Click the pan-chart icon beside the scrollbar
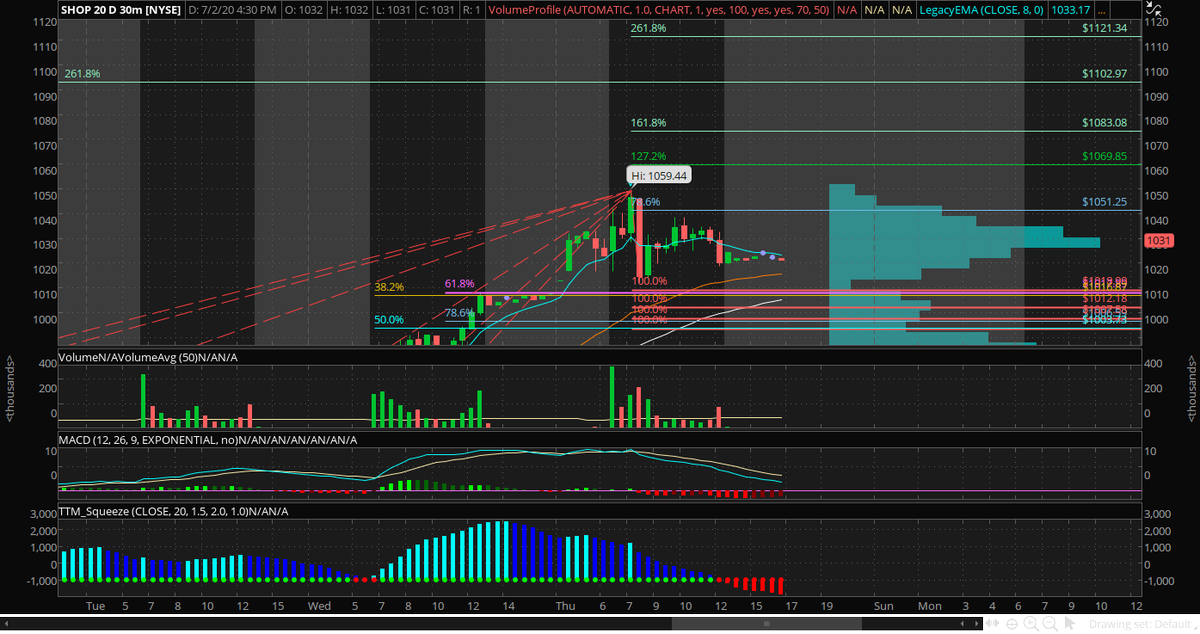The width and height of the screenshot is (1200, 634). [x=992, y=623]
